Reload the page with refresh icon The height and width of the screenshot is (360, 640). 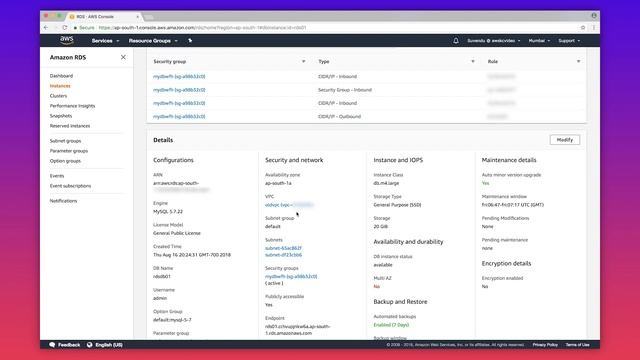(x=64, y=28)
